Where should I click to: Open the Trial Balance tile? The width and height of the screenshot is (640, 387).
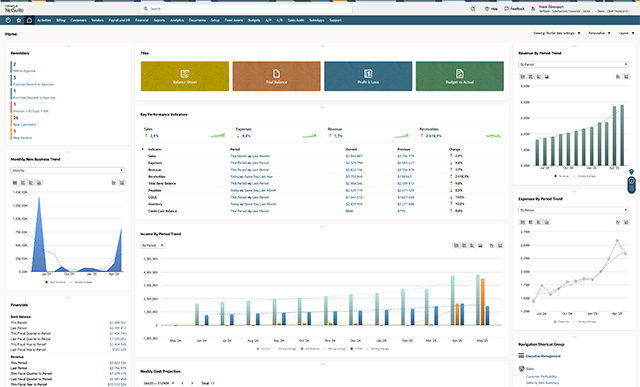pos(276,76)
